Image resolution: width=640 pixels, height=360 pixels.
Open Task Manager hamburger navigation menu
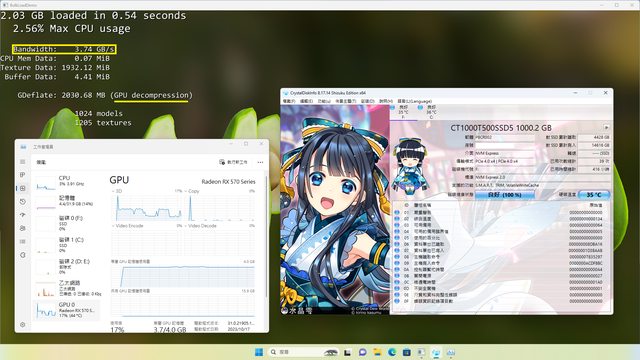click(23, 162)
